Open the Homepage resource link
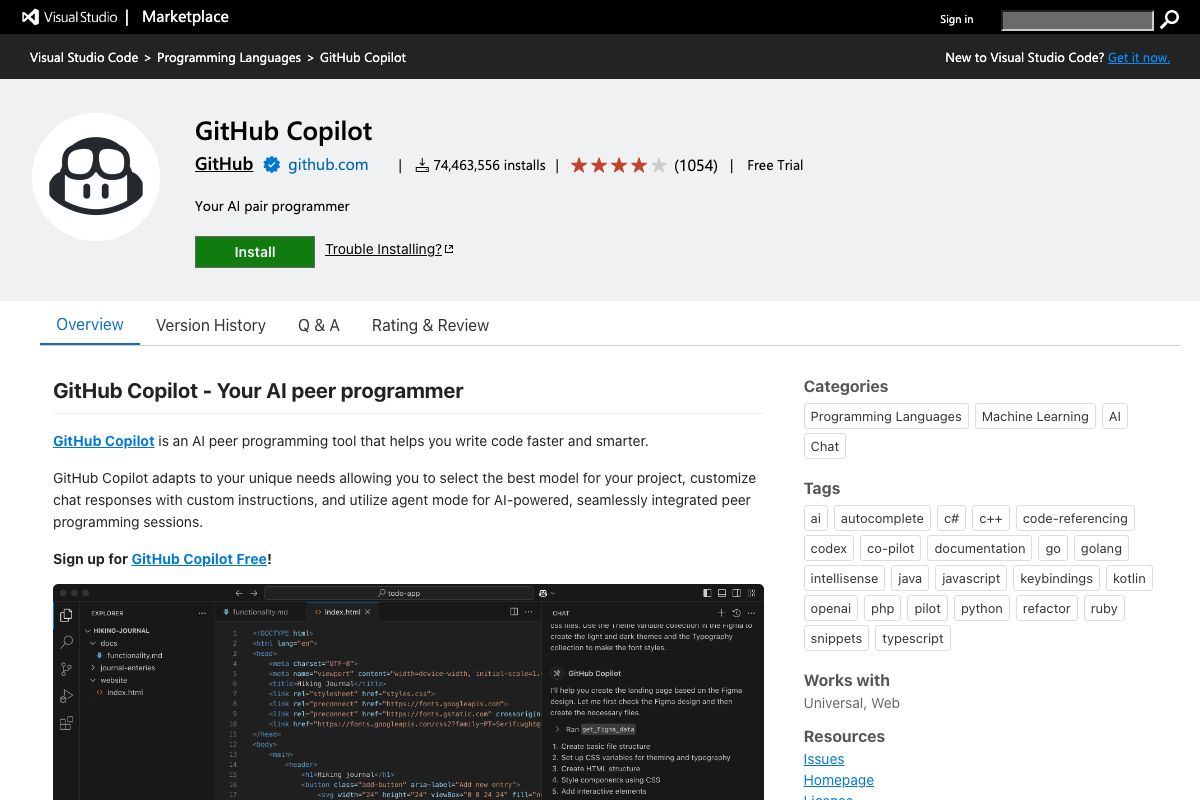 pos(839,780)
